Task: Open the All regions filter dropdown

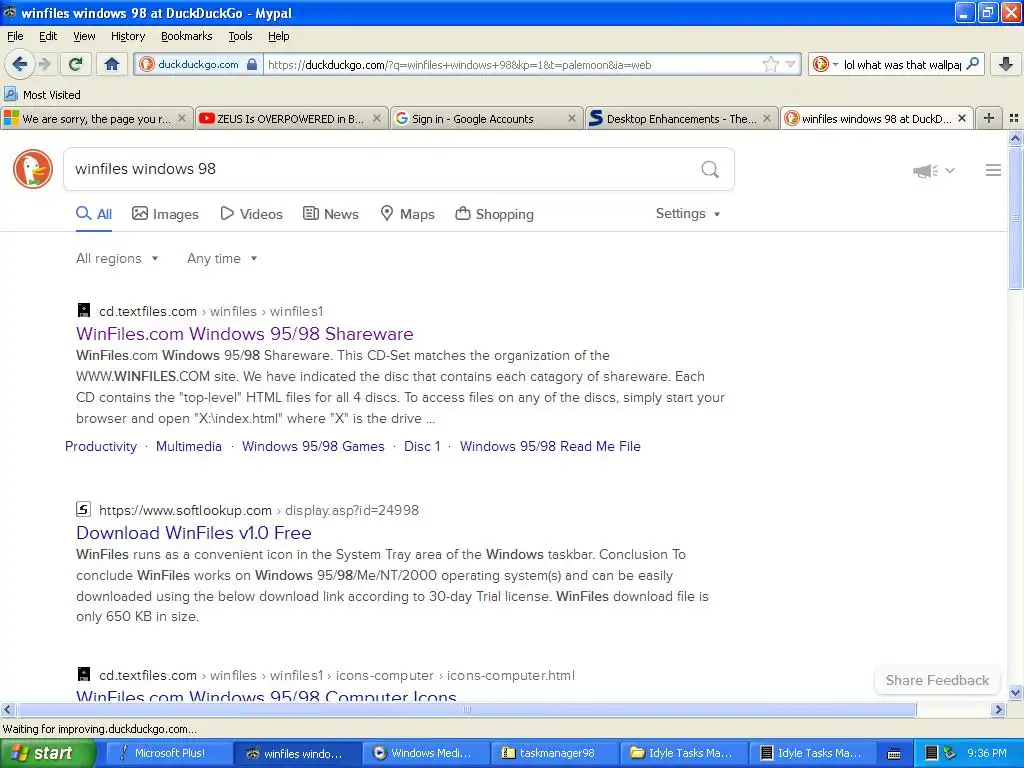Action: click(x=117, y=259)
